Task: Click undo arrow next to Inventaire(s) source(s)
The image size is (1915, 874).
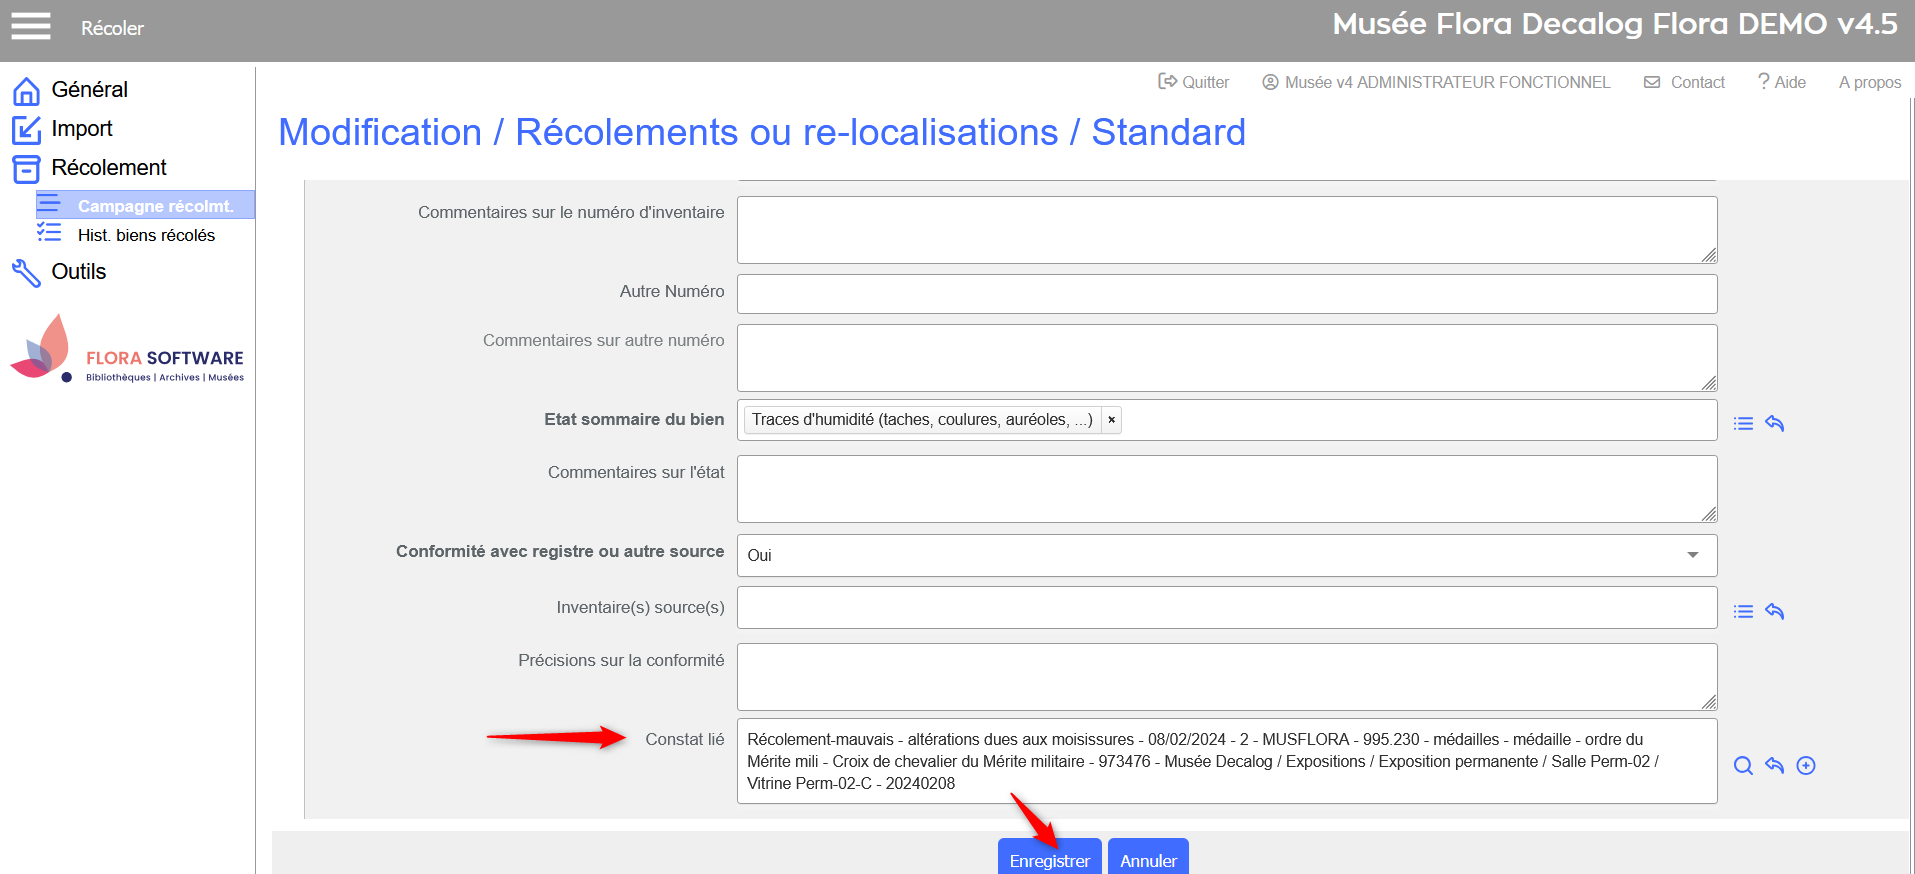Action: tap(1774, 611)
